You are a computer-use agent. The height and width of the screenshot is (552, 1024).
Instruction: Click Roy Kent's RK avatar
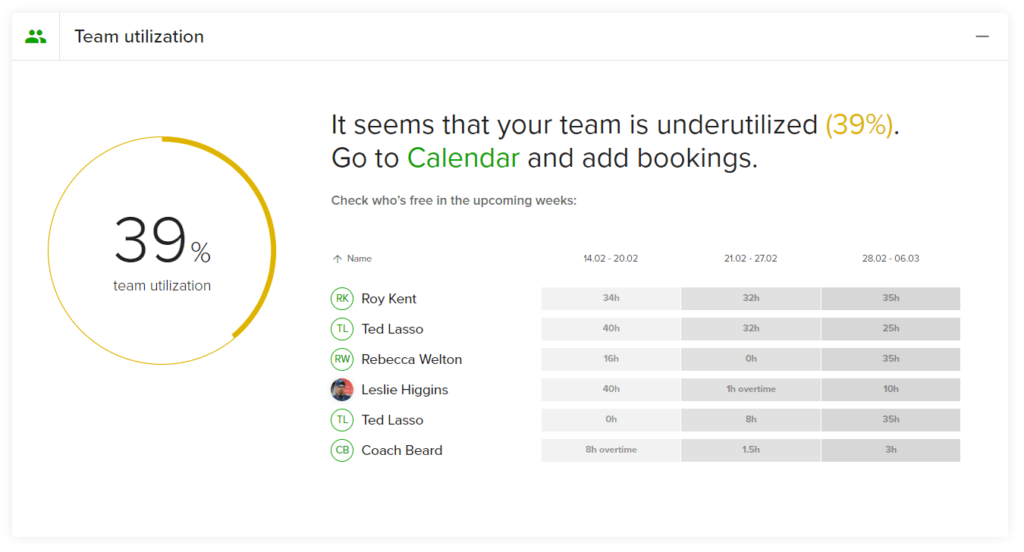pyautogui.click(x=342, y=299)
